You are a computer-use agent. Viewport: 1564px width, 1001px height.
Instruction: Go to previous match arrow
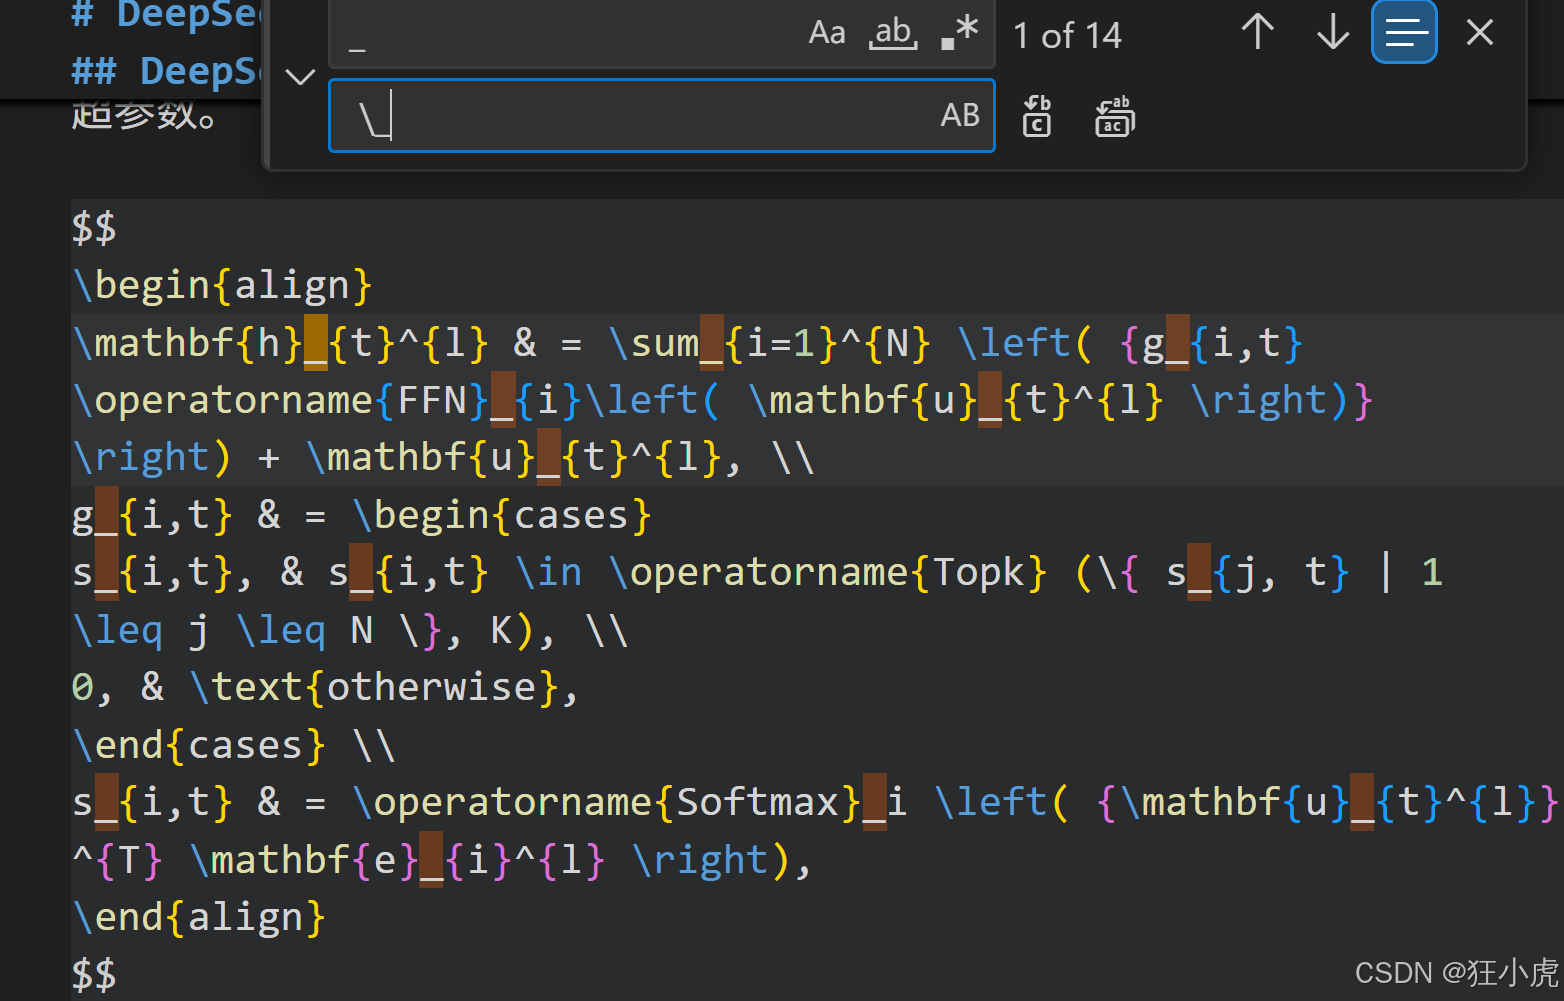(x=1258, y=33)
